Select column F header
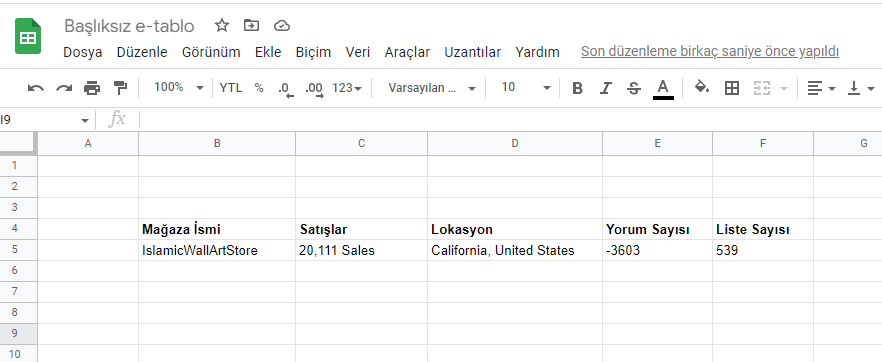Screen dimensions: 882x362 click(763, 143)
